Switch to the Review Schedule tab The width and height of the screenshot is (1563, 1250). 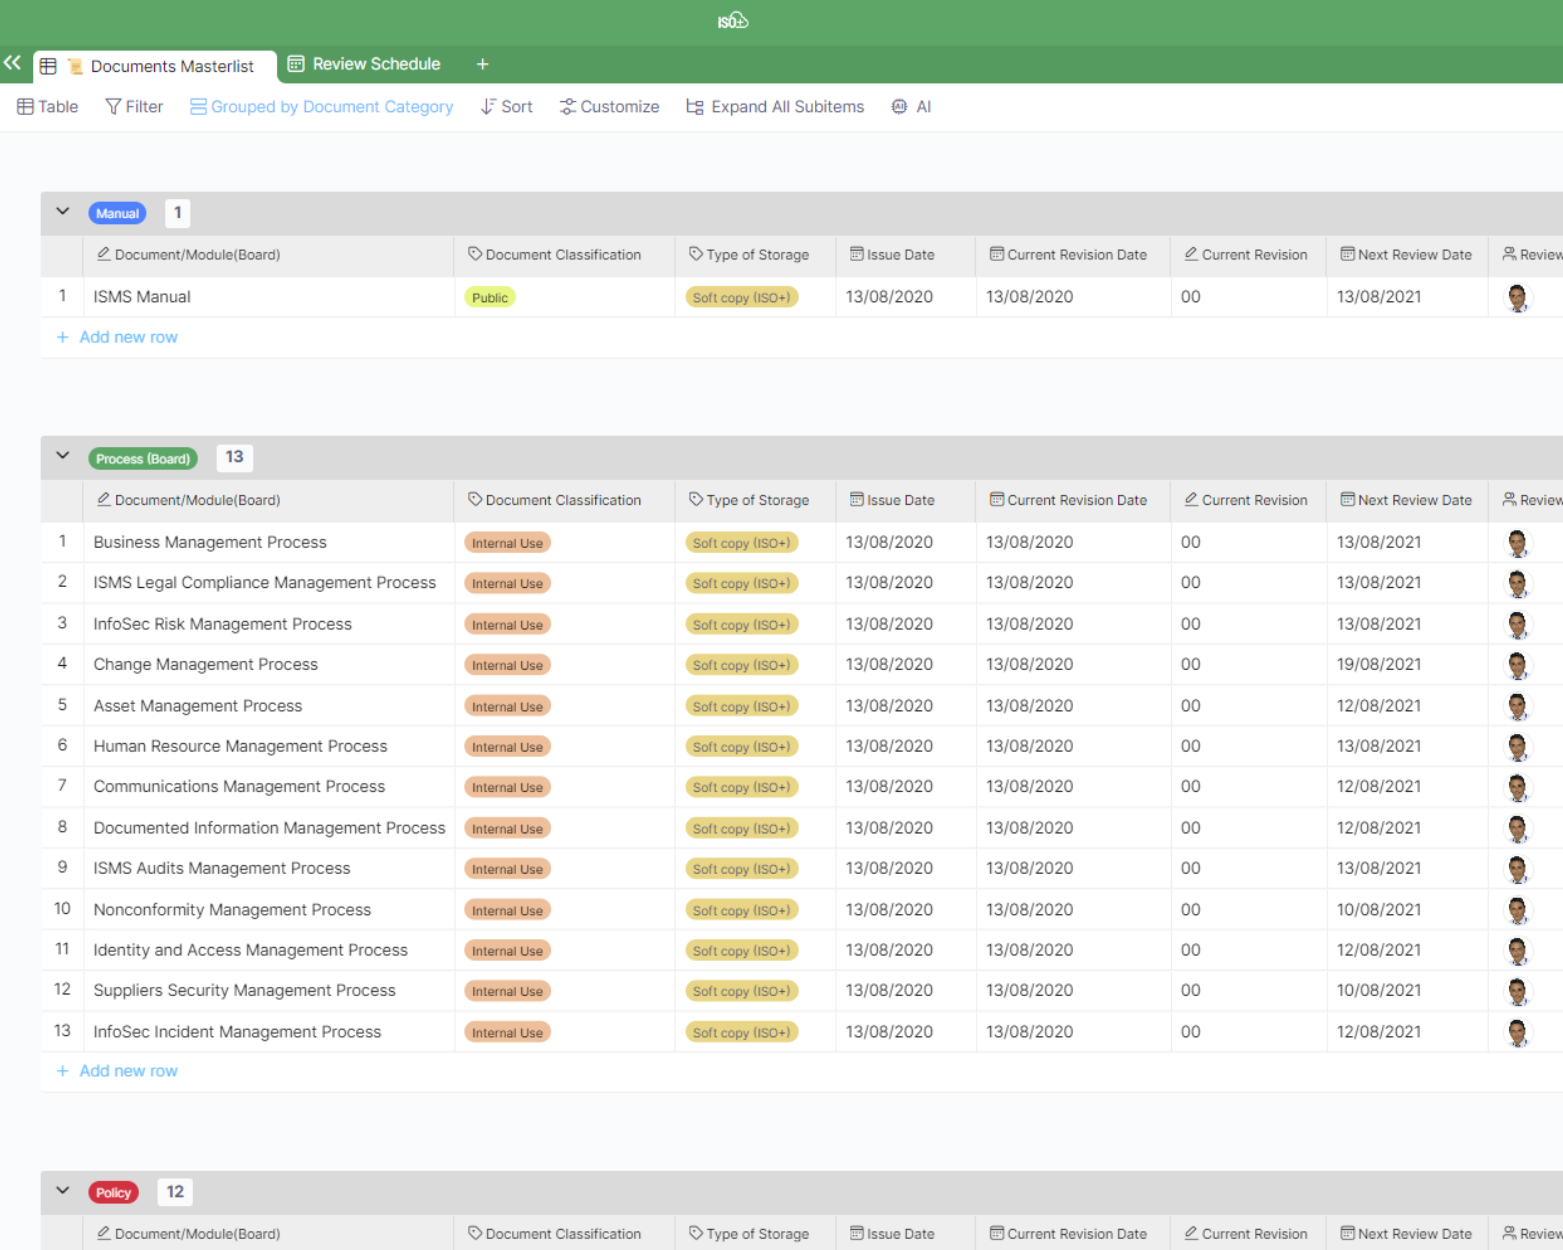[365, 64]
